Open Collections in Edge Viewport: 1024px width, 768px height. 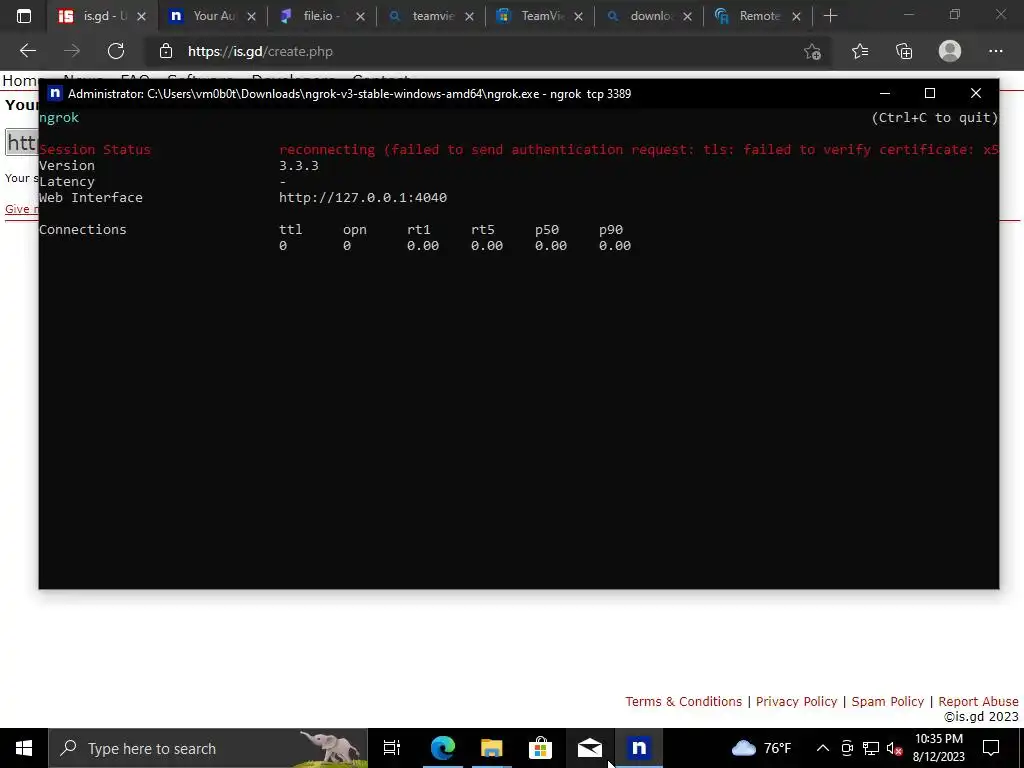coord(904,51)
